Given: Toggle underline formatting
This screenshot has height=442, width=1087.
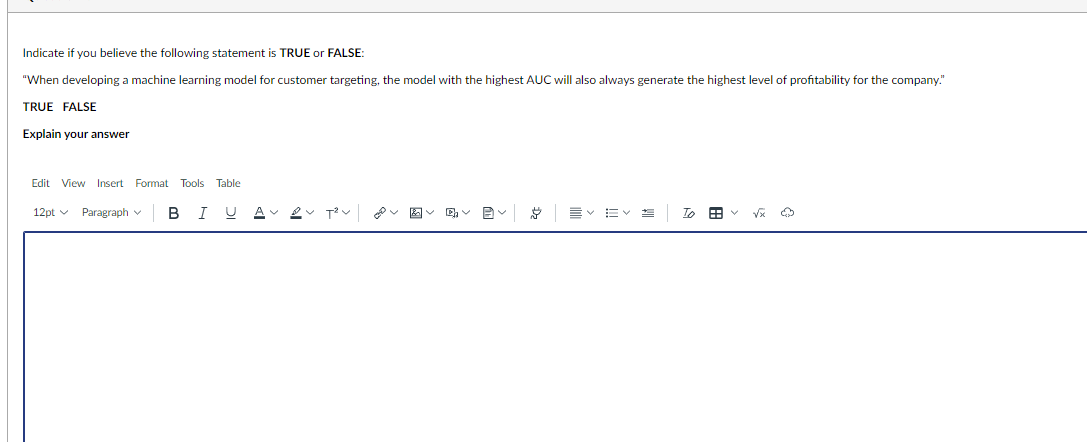Looking at the screenshot, I should coord(230,213).
